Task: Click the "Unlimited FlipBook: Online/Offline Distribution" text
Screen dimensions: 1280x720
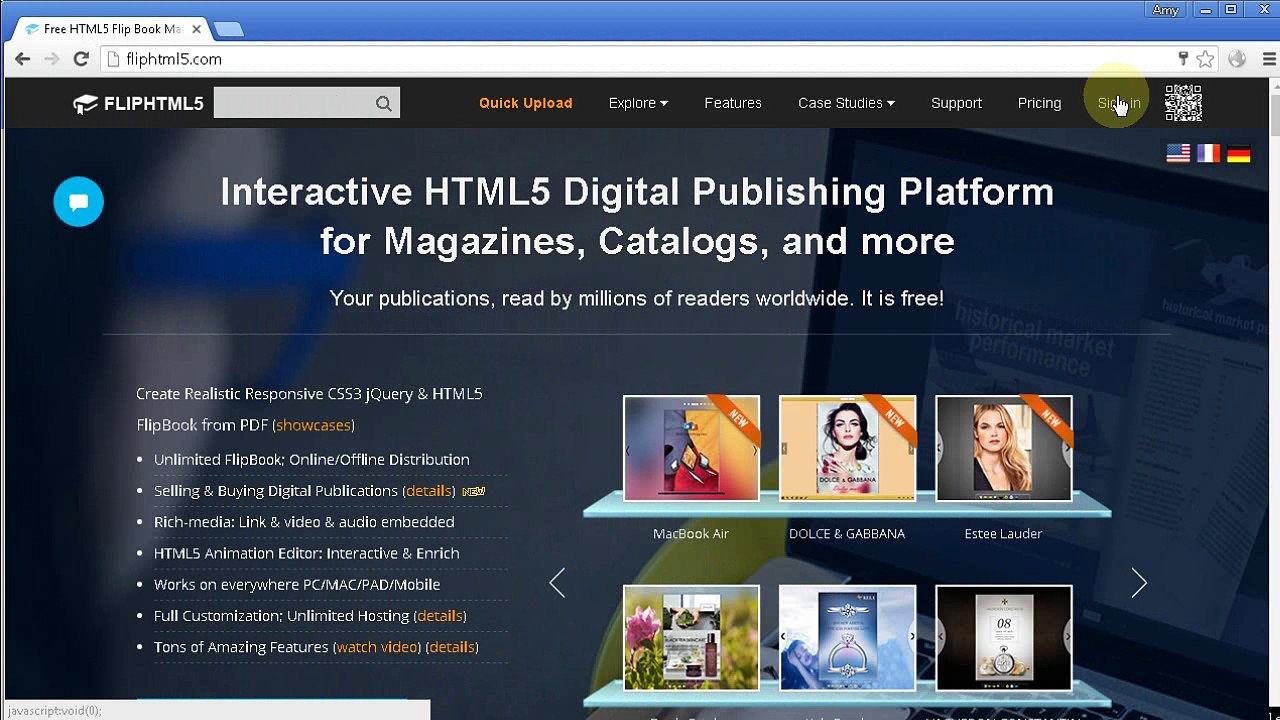Action: [x=311, y=460]
